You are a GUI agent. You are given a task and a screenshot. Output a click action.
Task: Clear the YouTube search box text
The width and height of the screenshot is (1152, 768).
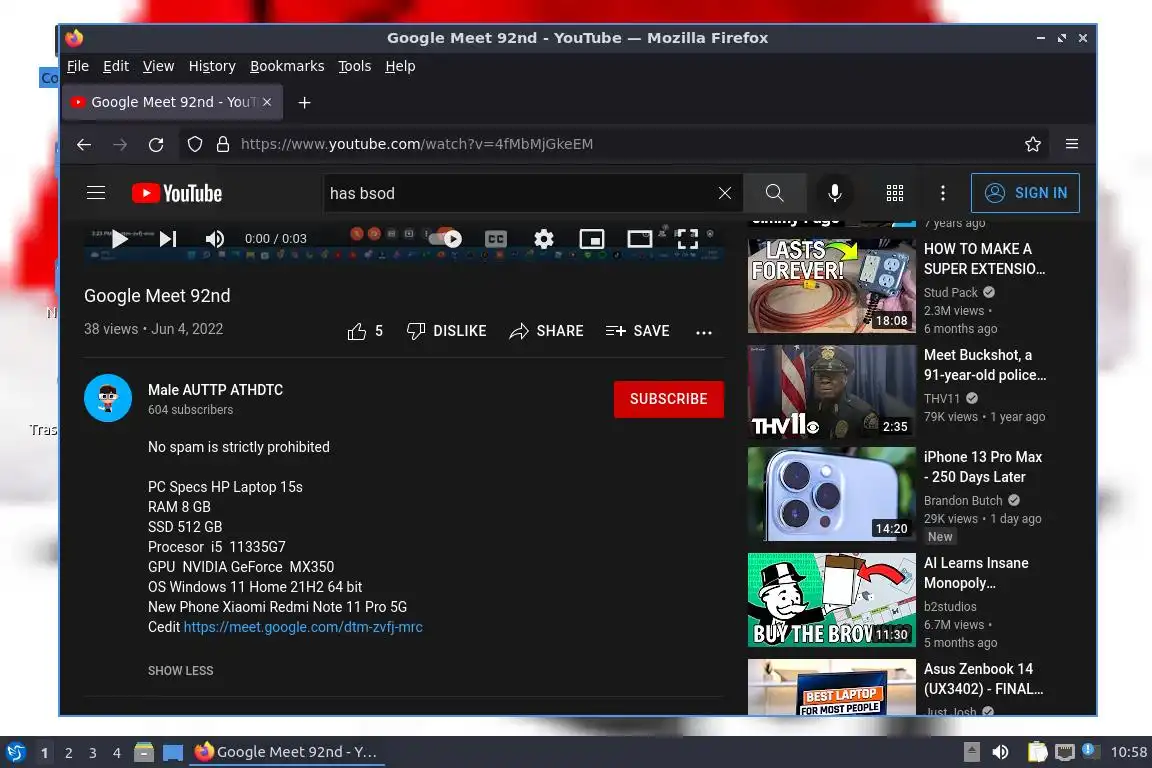pyautogui.click(x=724, y=193)
